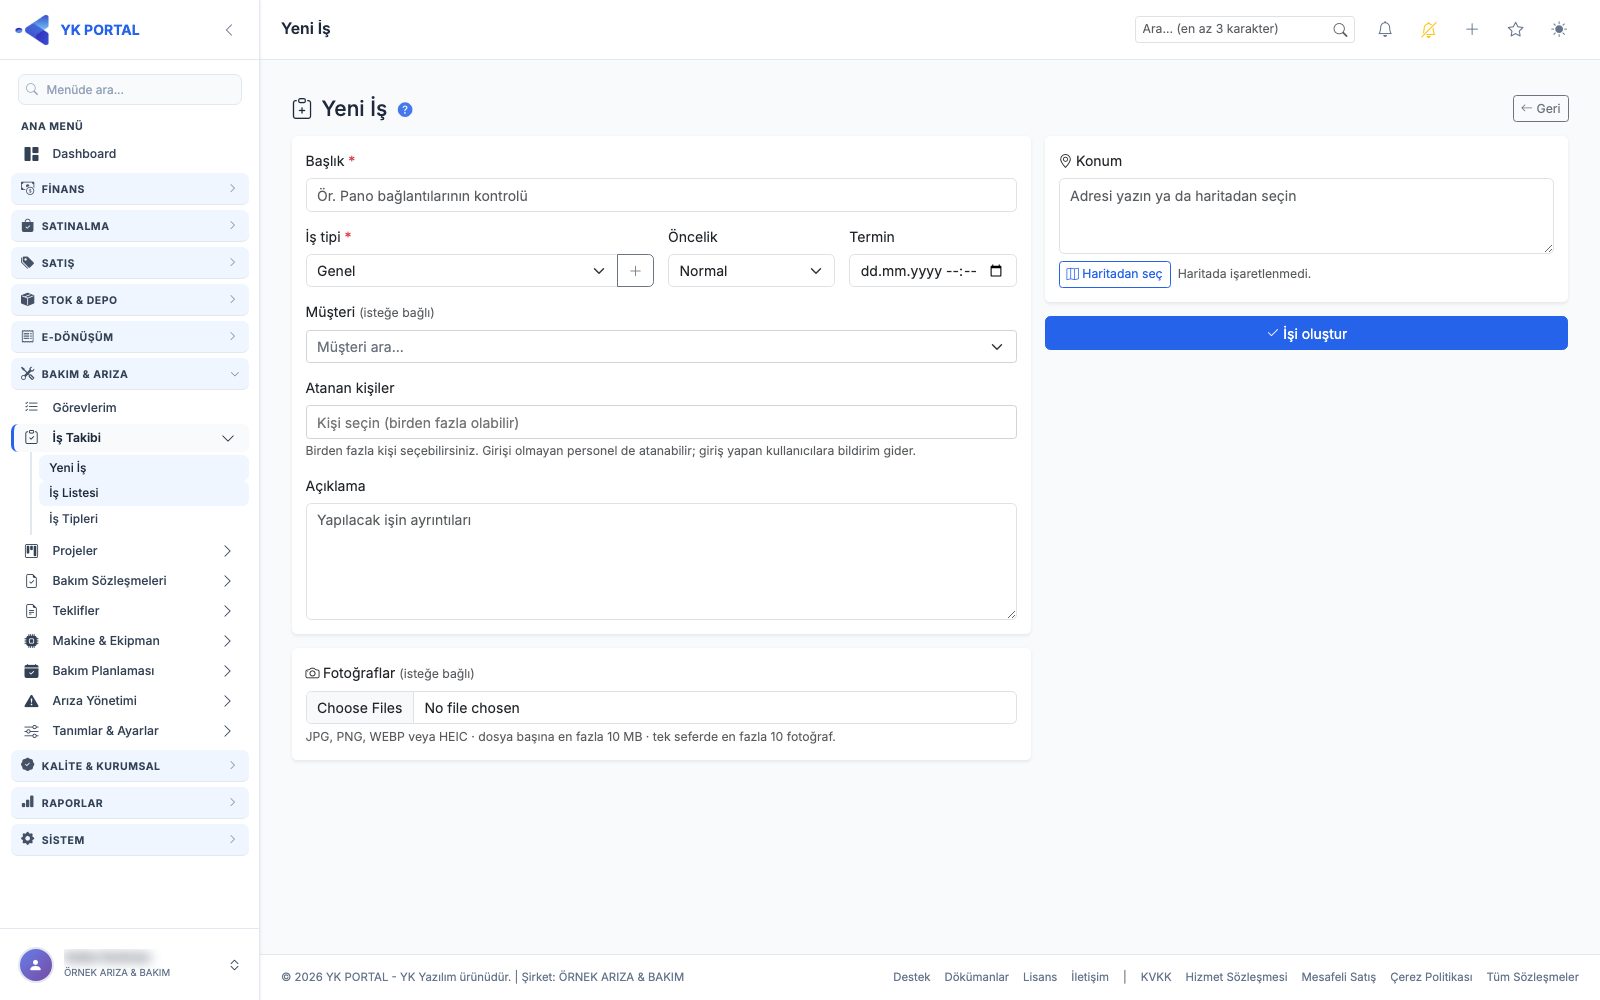The image size is (1600, 1000).
Task: Open İş Listesi submenu item
Action: coord(143,493)
